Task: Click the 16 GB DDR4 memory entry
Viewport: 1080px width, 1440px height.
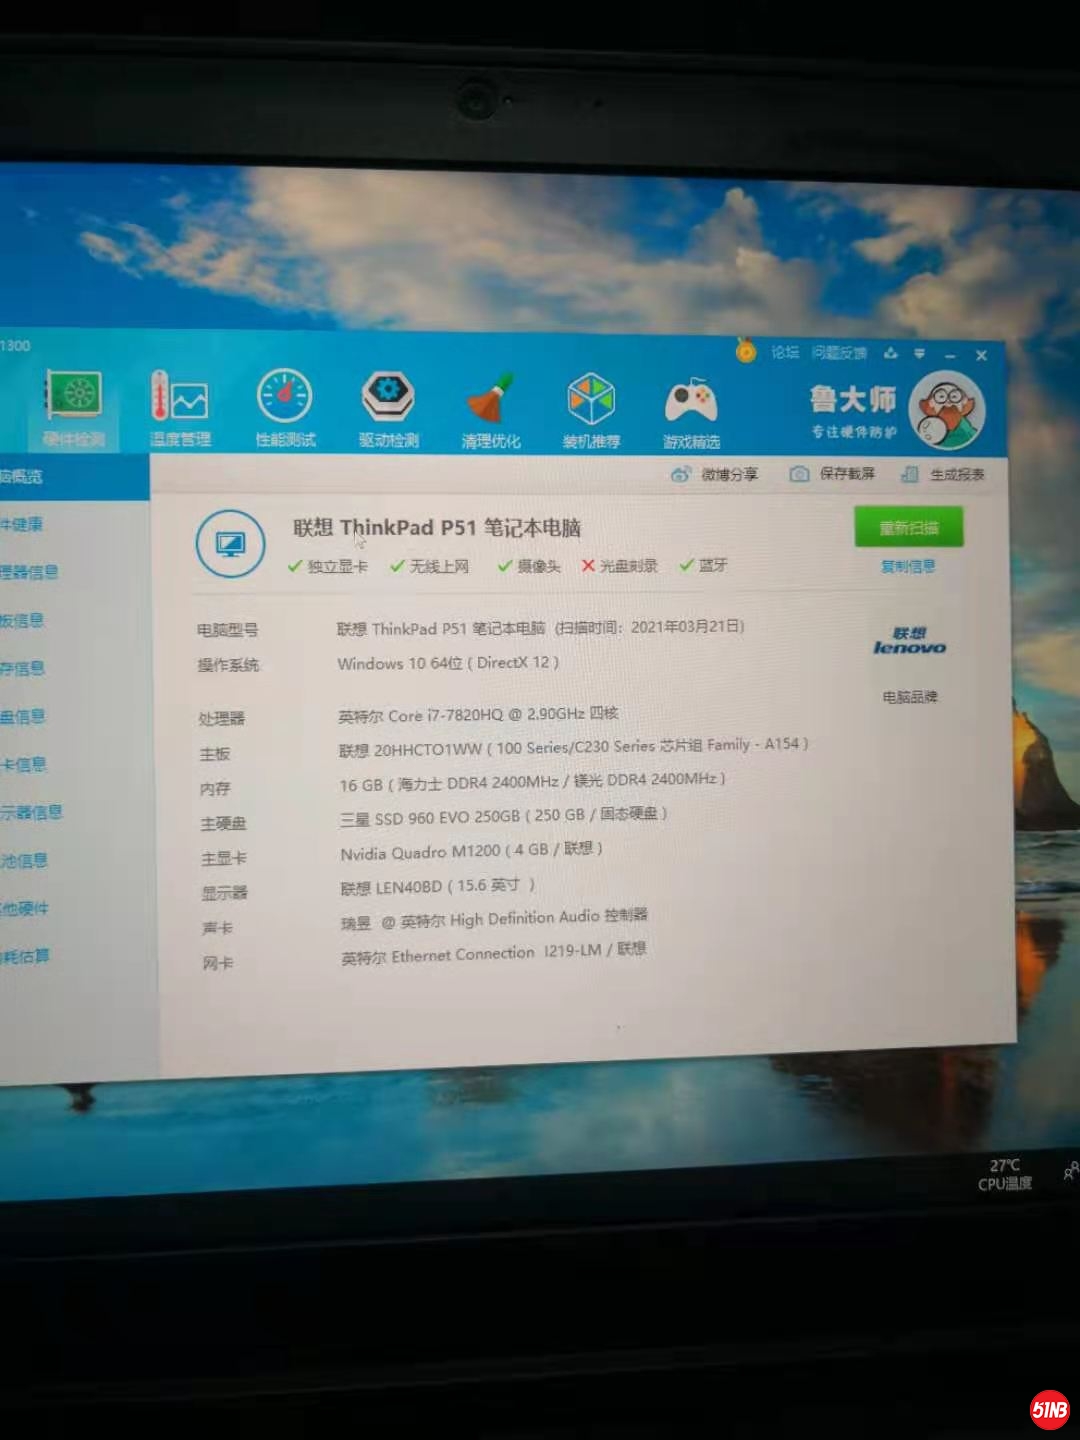Action: 532,782
